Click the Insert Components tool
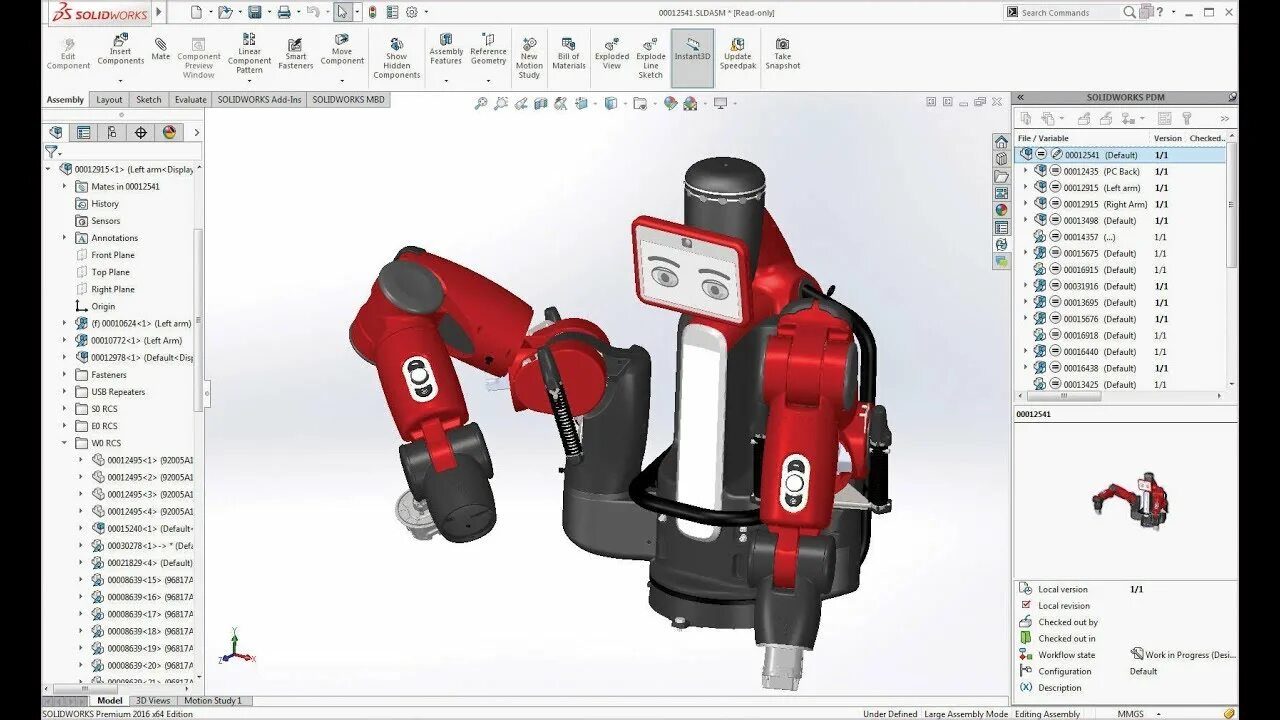Image resolution: width=1280 pixels, height=720 pixels. click(x=121, y=50)
